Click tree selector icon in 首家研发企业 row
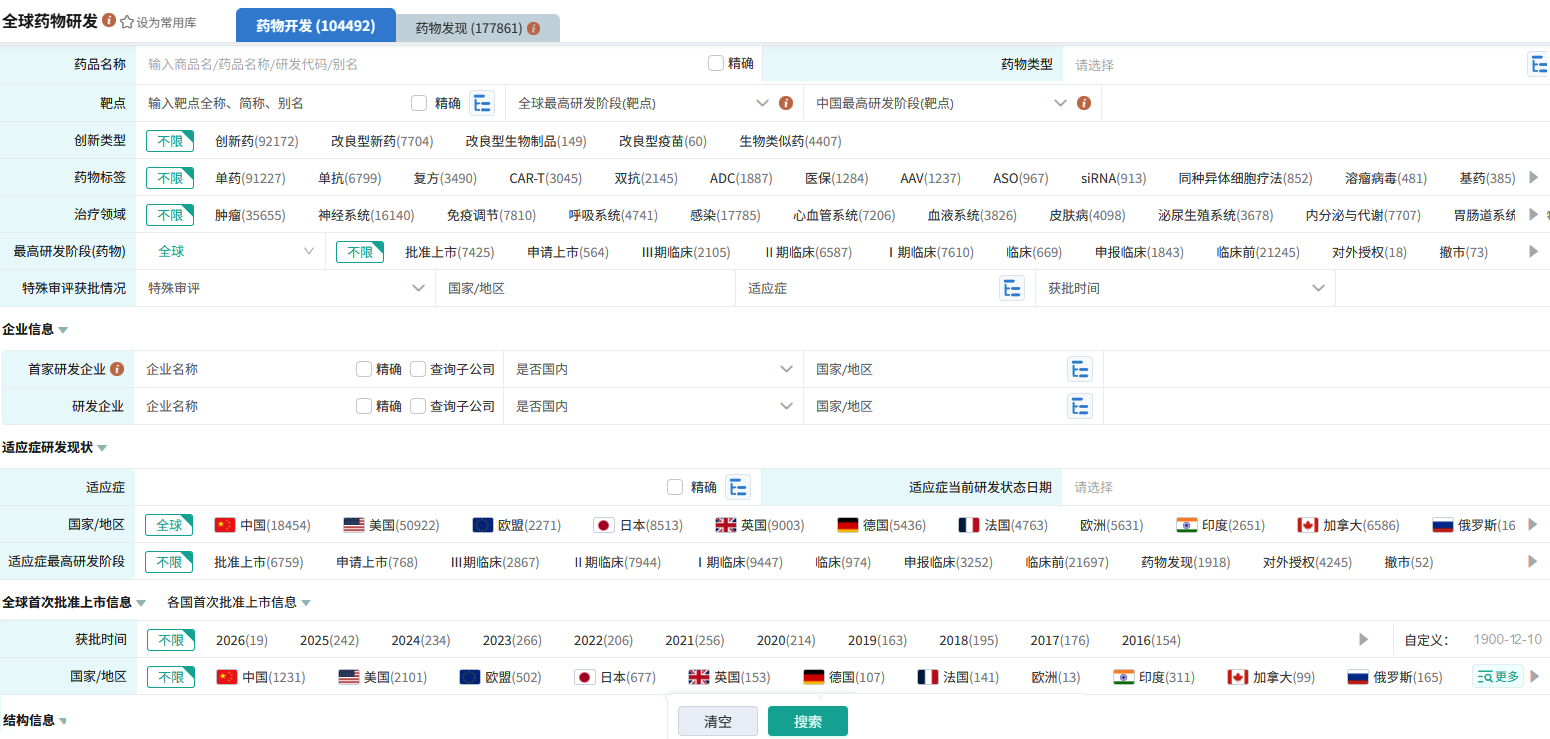This screenshot has height=739, width=1550. click(x=1080, y=369)
